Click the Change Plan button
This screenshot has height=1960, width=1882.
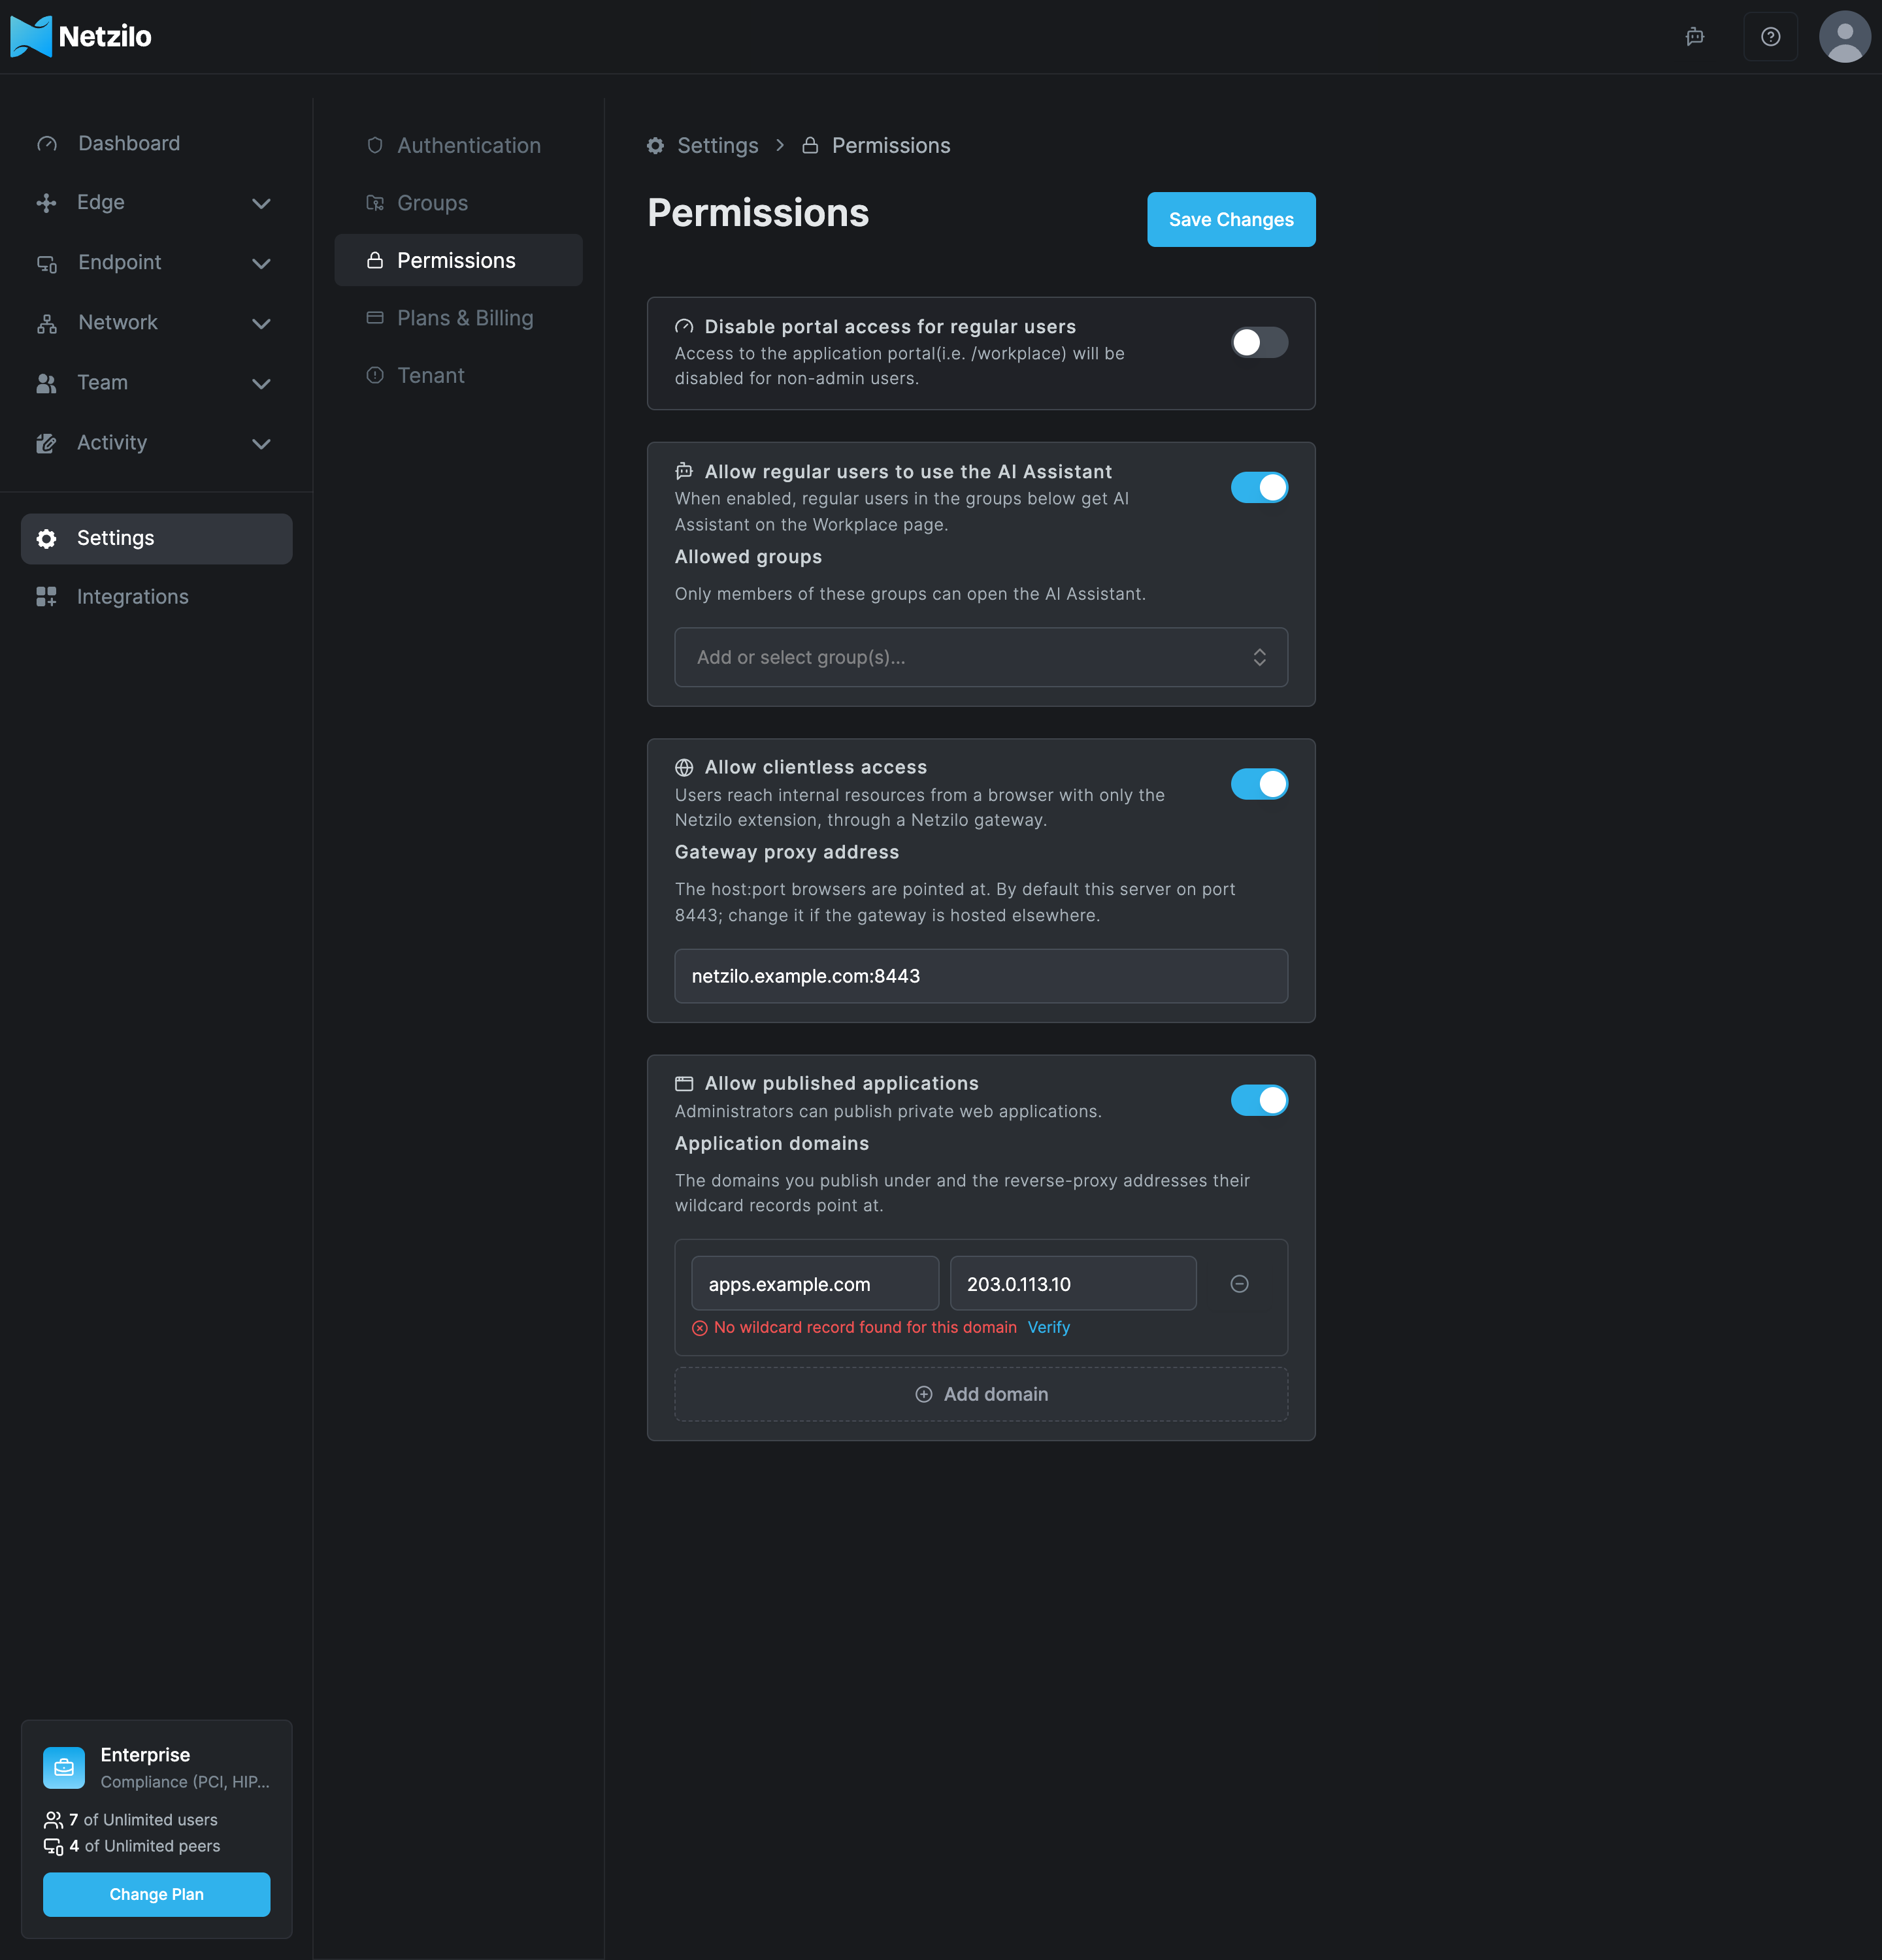click(x=156, y=1894)
